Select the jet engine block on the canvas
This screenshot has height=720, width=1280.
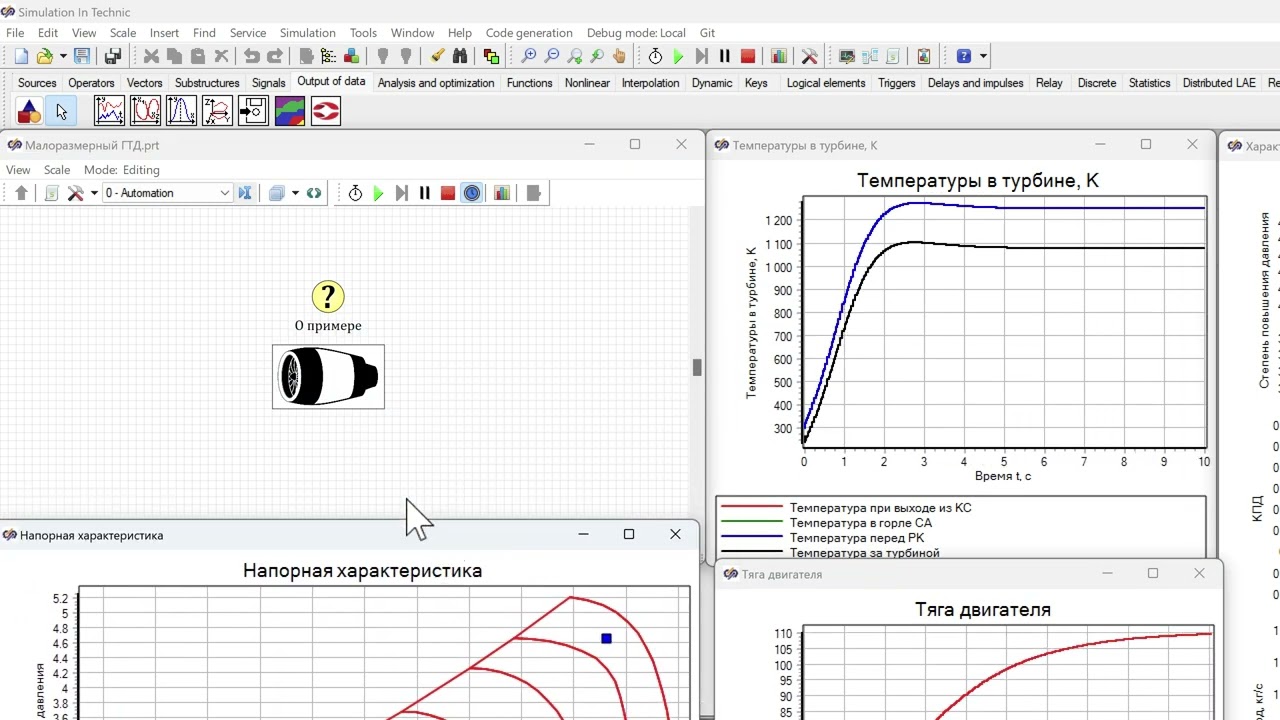(x=328, y=377)
